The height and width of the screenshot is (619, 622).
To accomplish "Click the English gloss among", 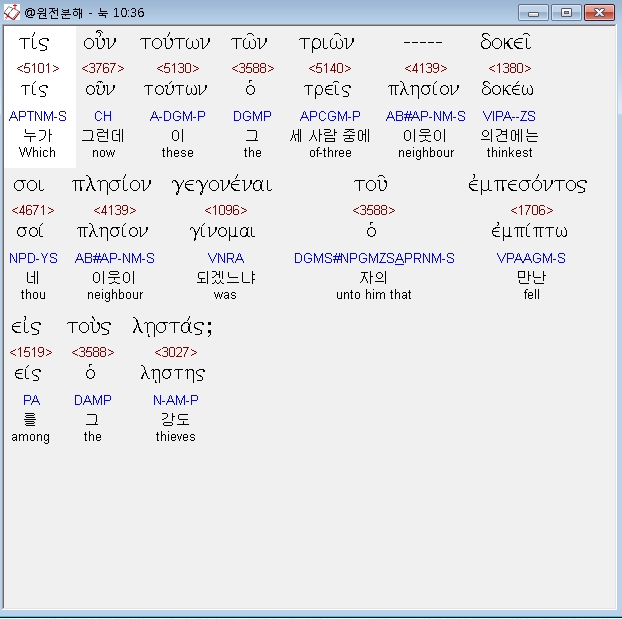I will (x=31, y=437).
